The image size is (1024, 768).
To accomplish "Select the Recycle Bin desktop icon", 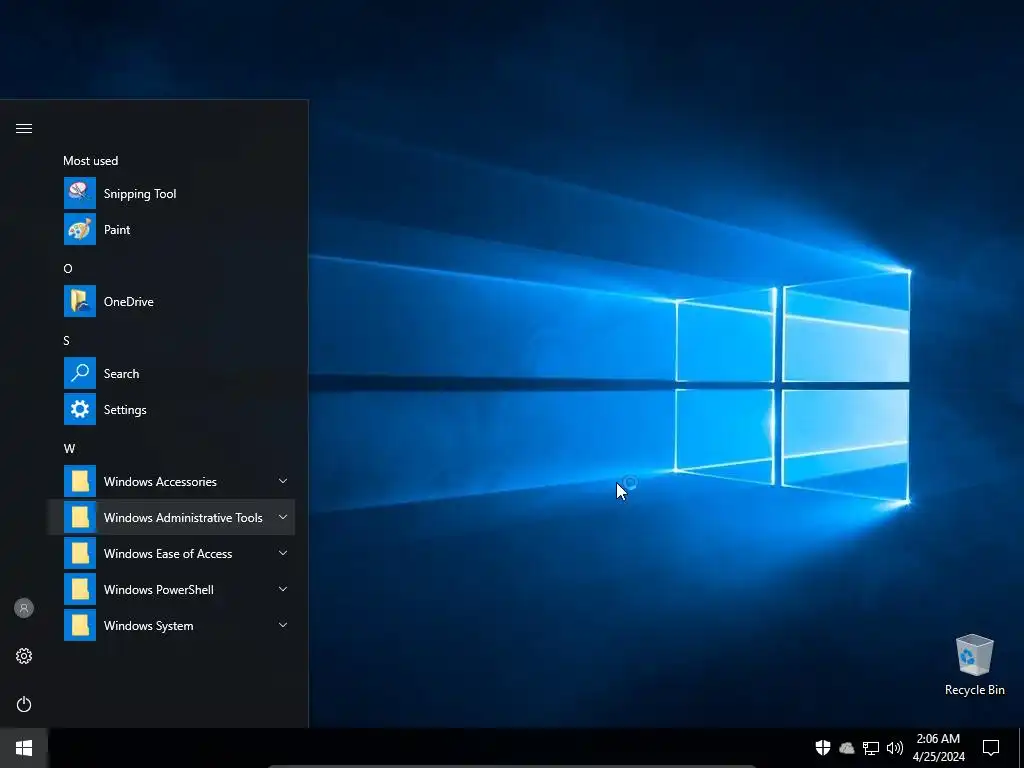I will click(x=974, y=655).
